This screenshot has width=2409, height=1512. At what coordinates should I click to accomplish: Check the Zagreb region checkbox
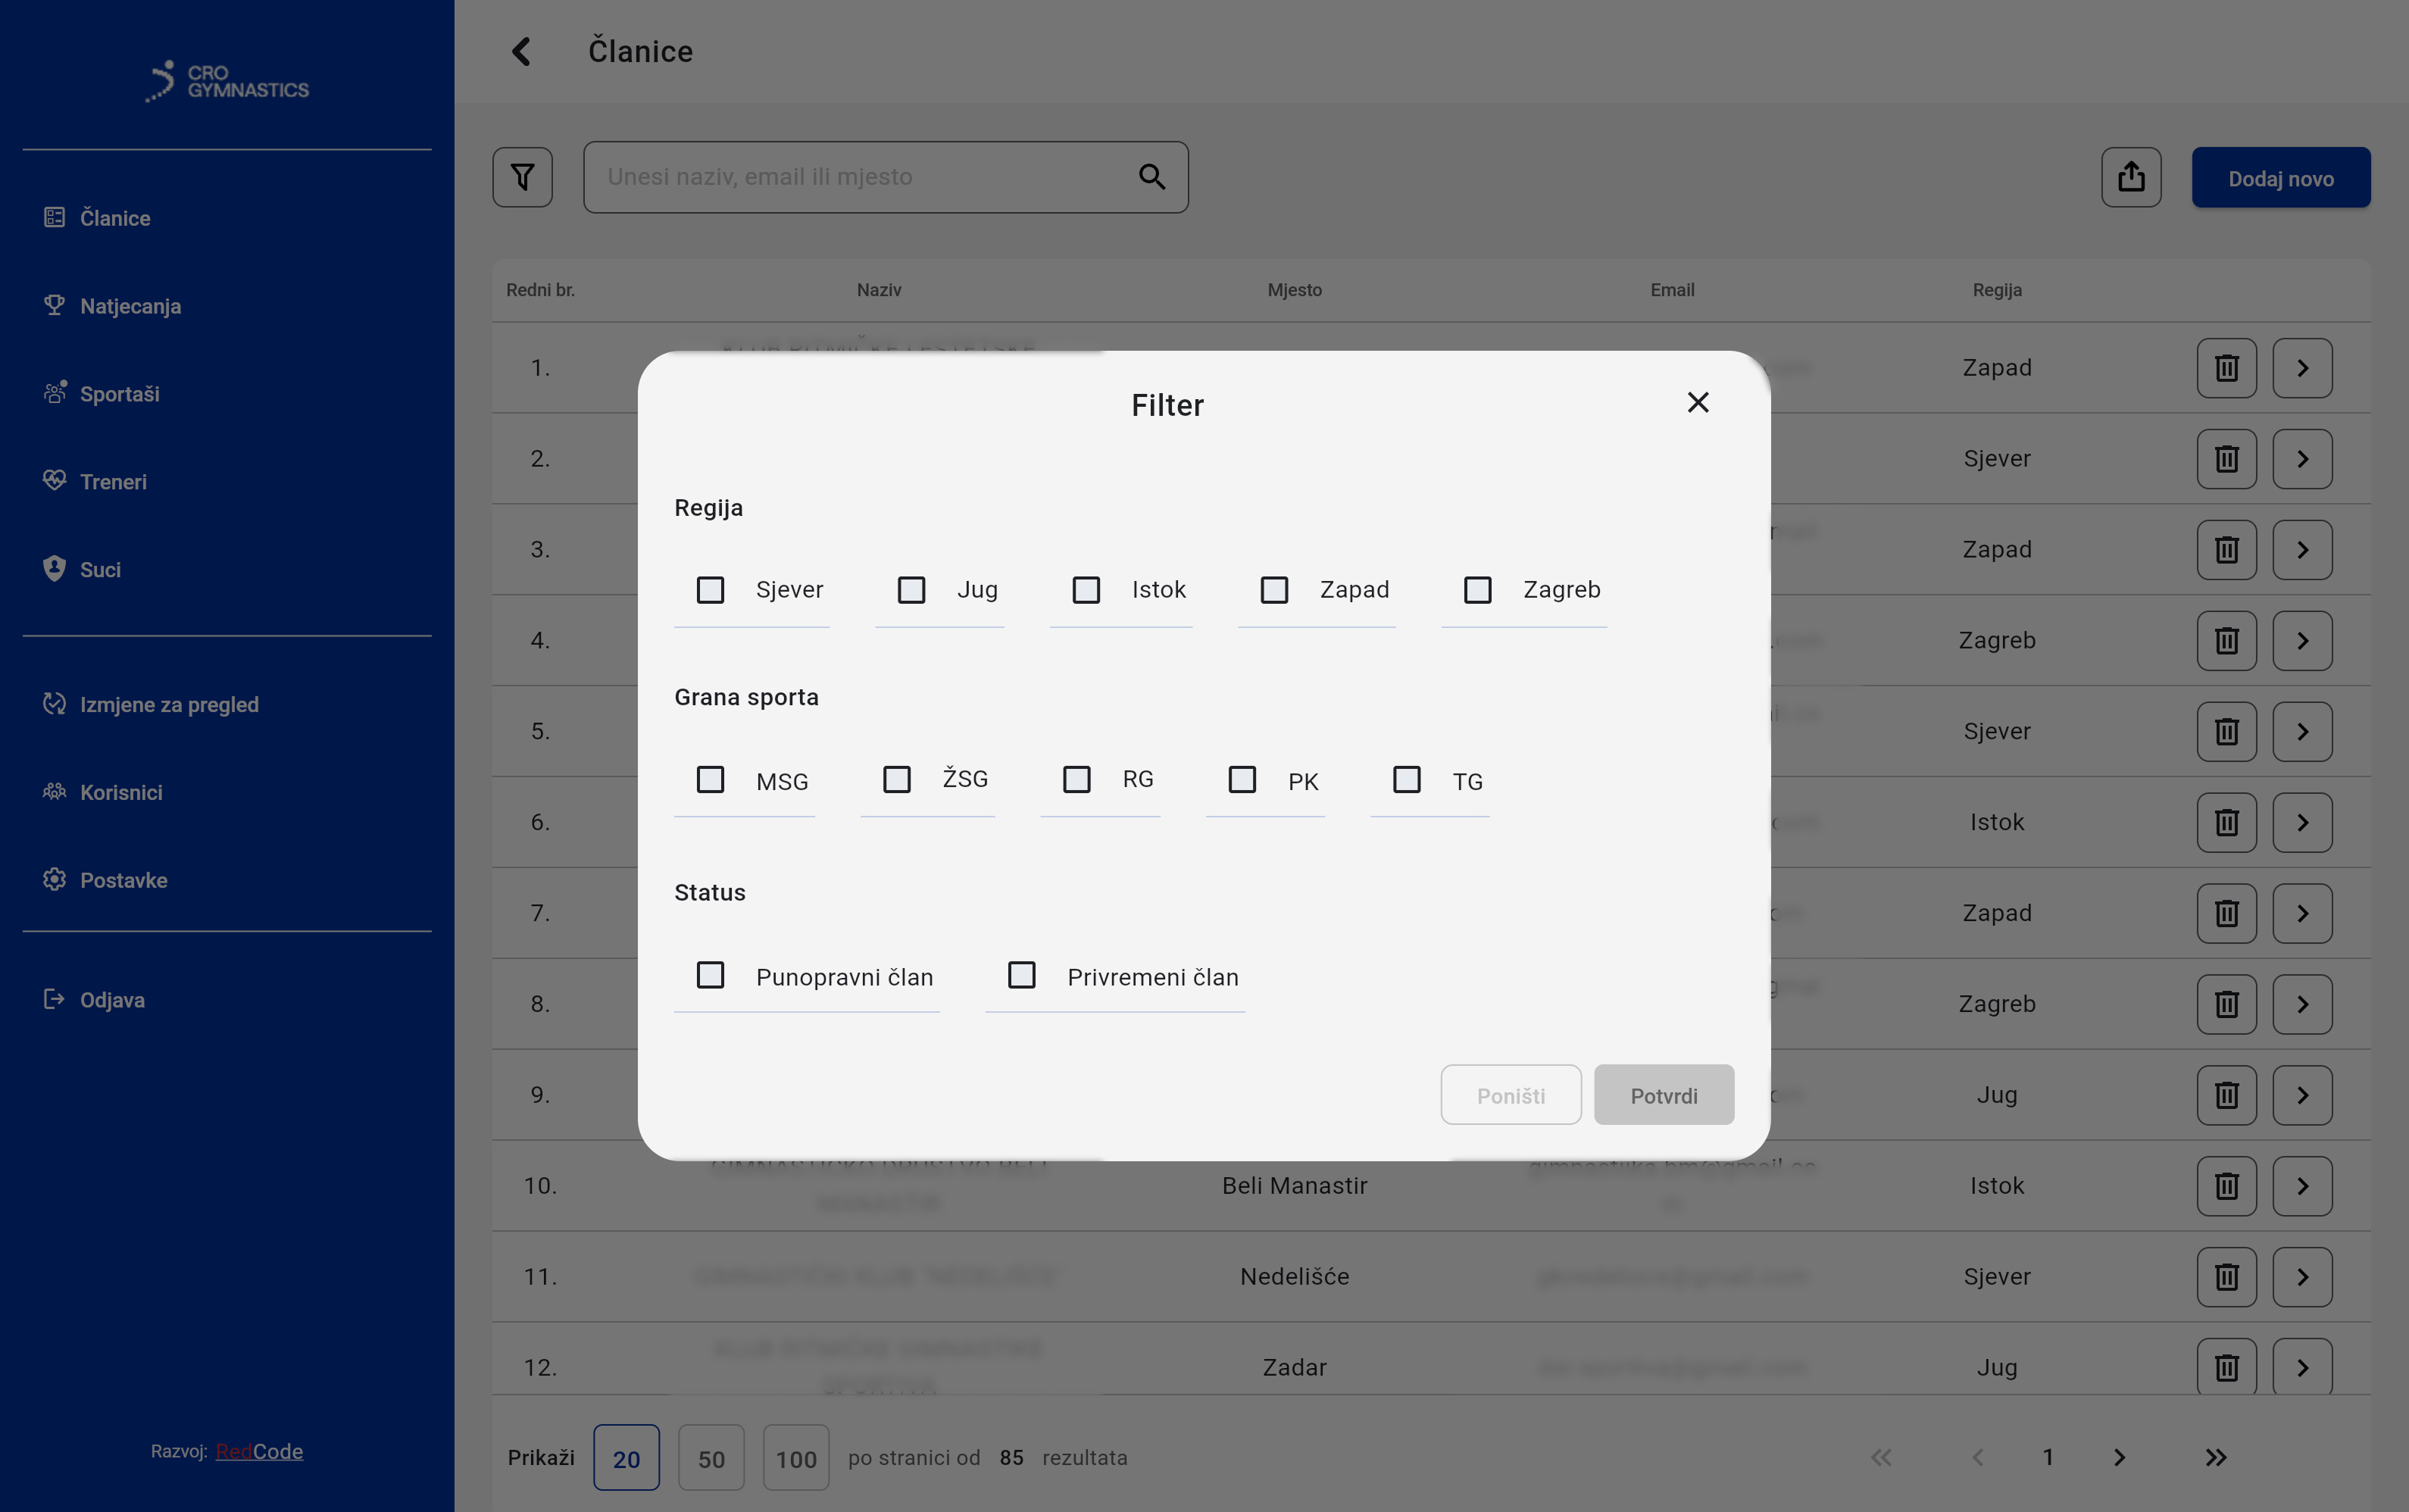pyautogui.click(x=1477, y=590)
